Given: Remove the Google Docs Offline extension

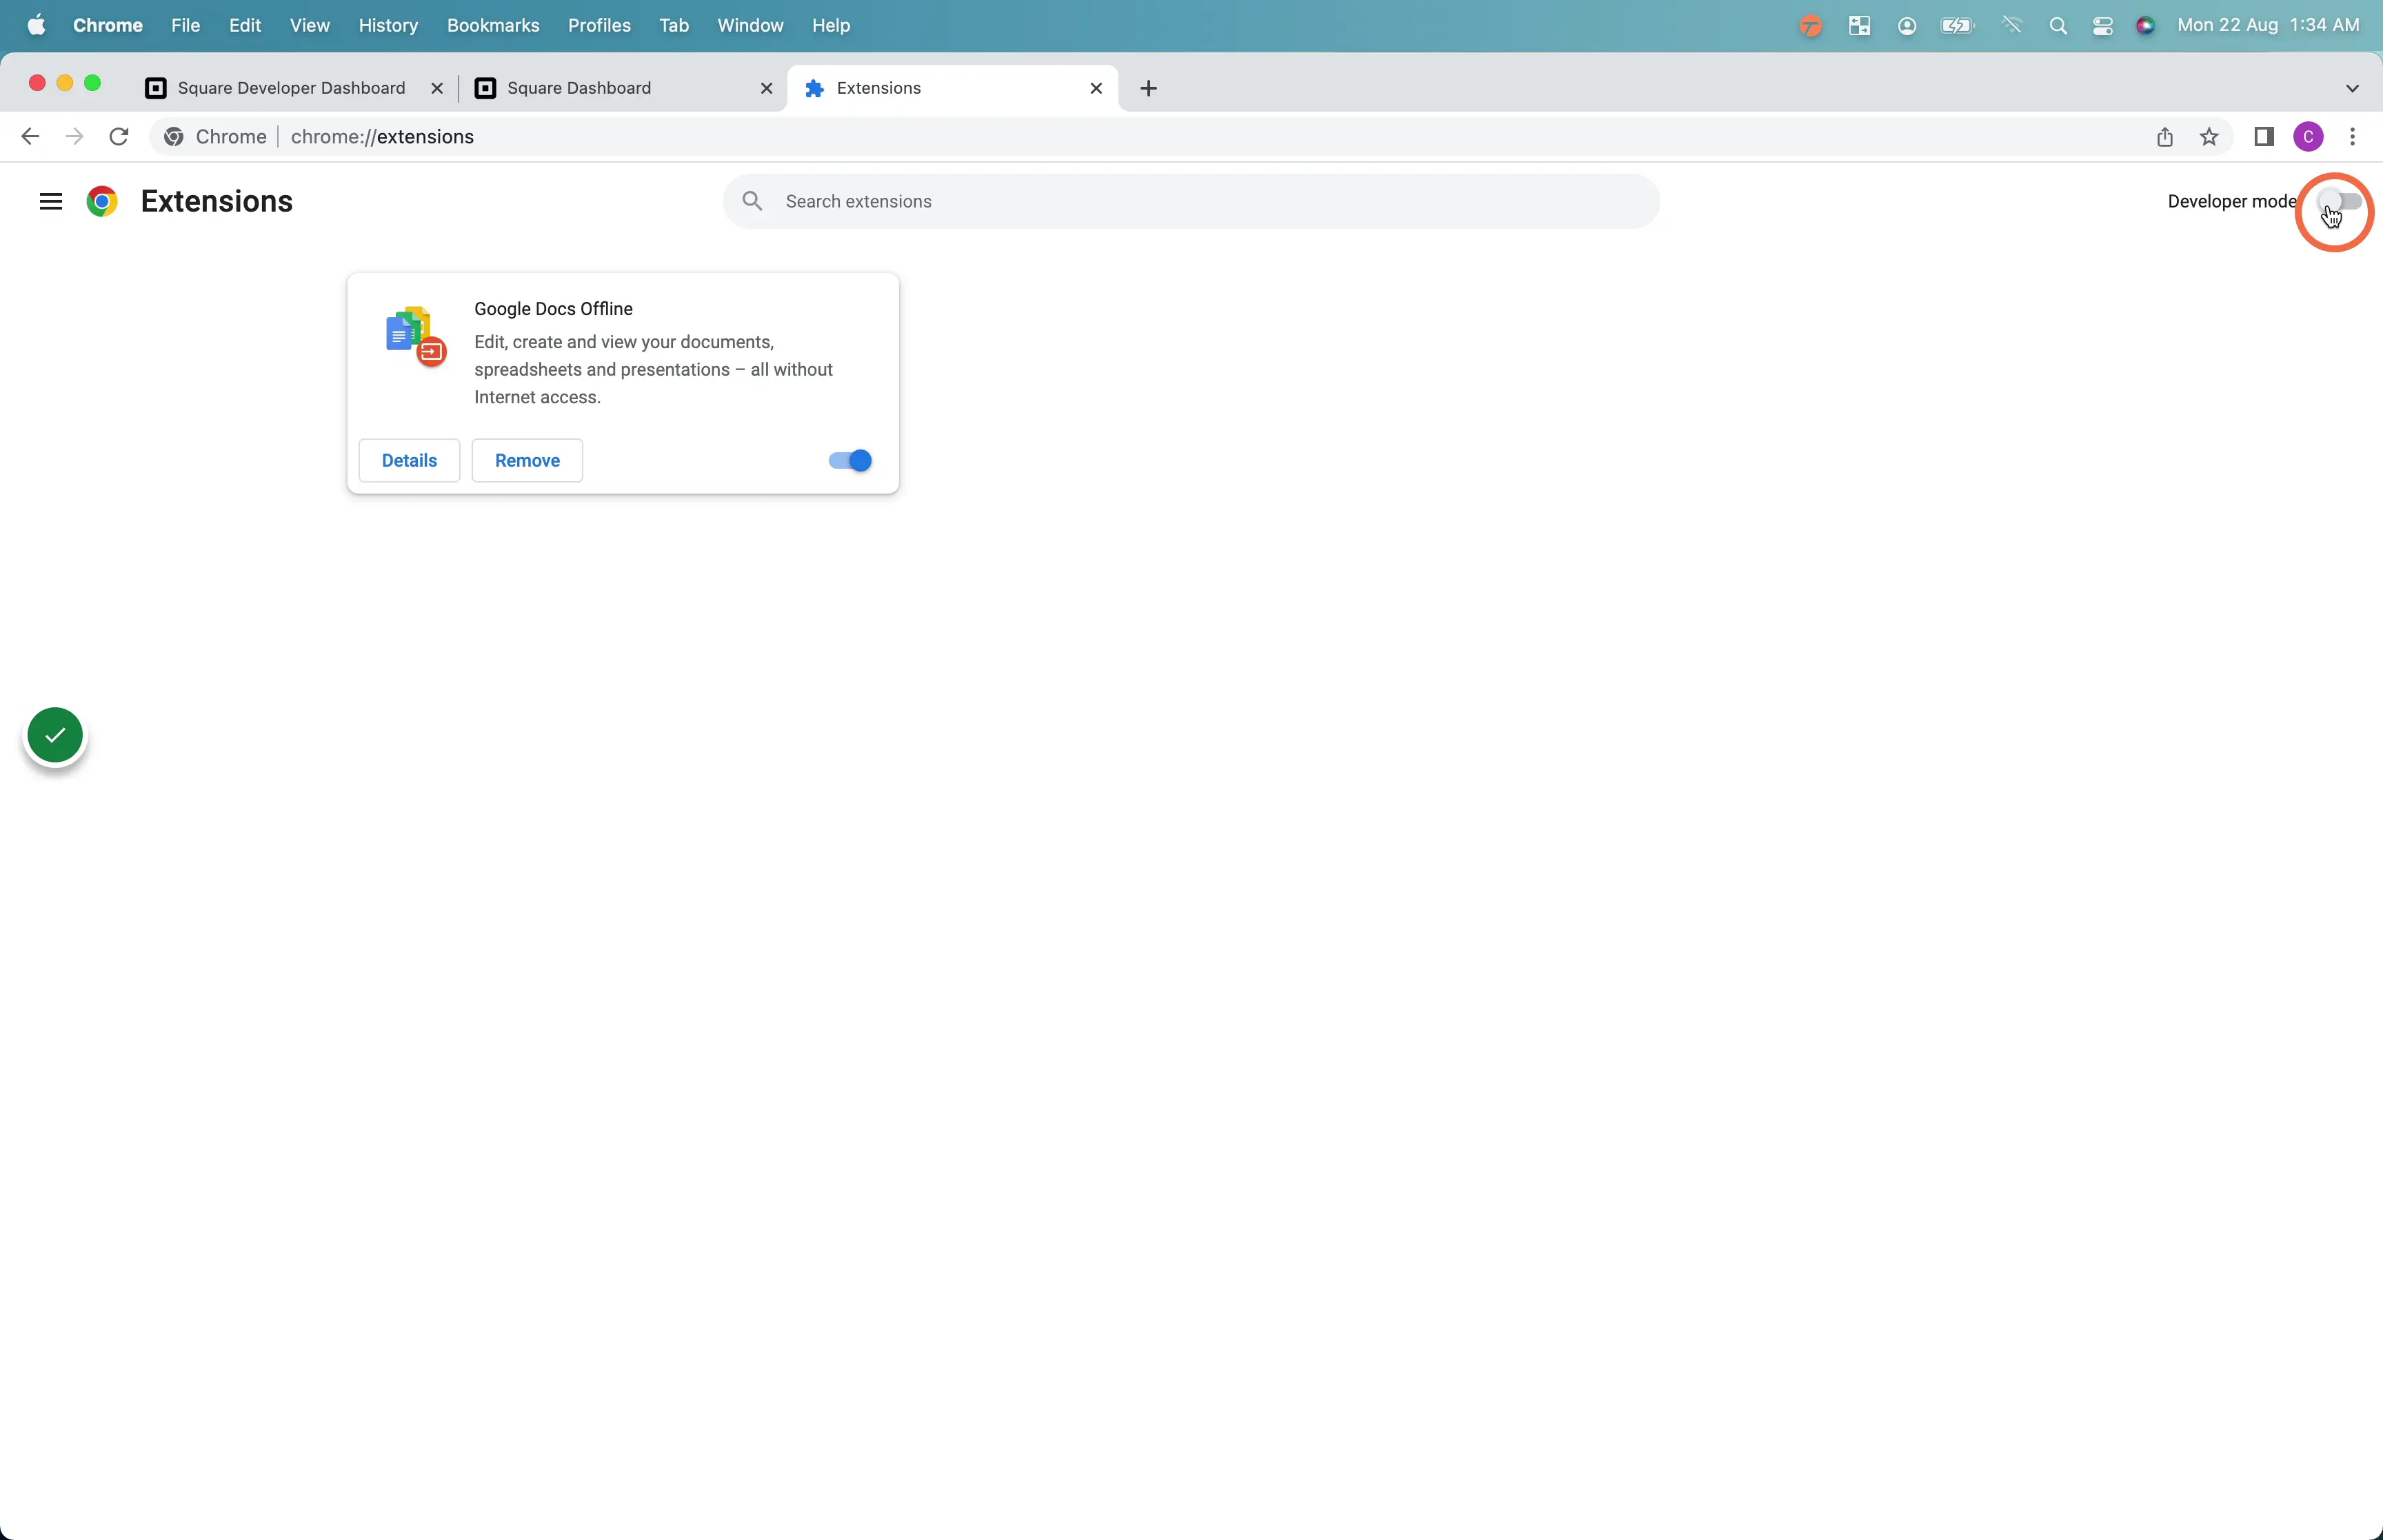Looking at the screenshot, I should coord(527,461).
